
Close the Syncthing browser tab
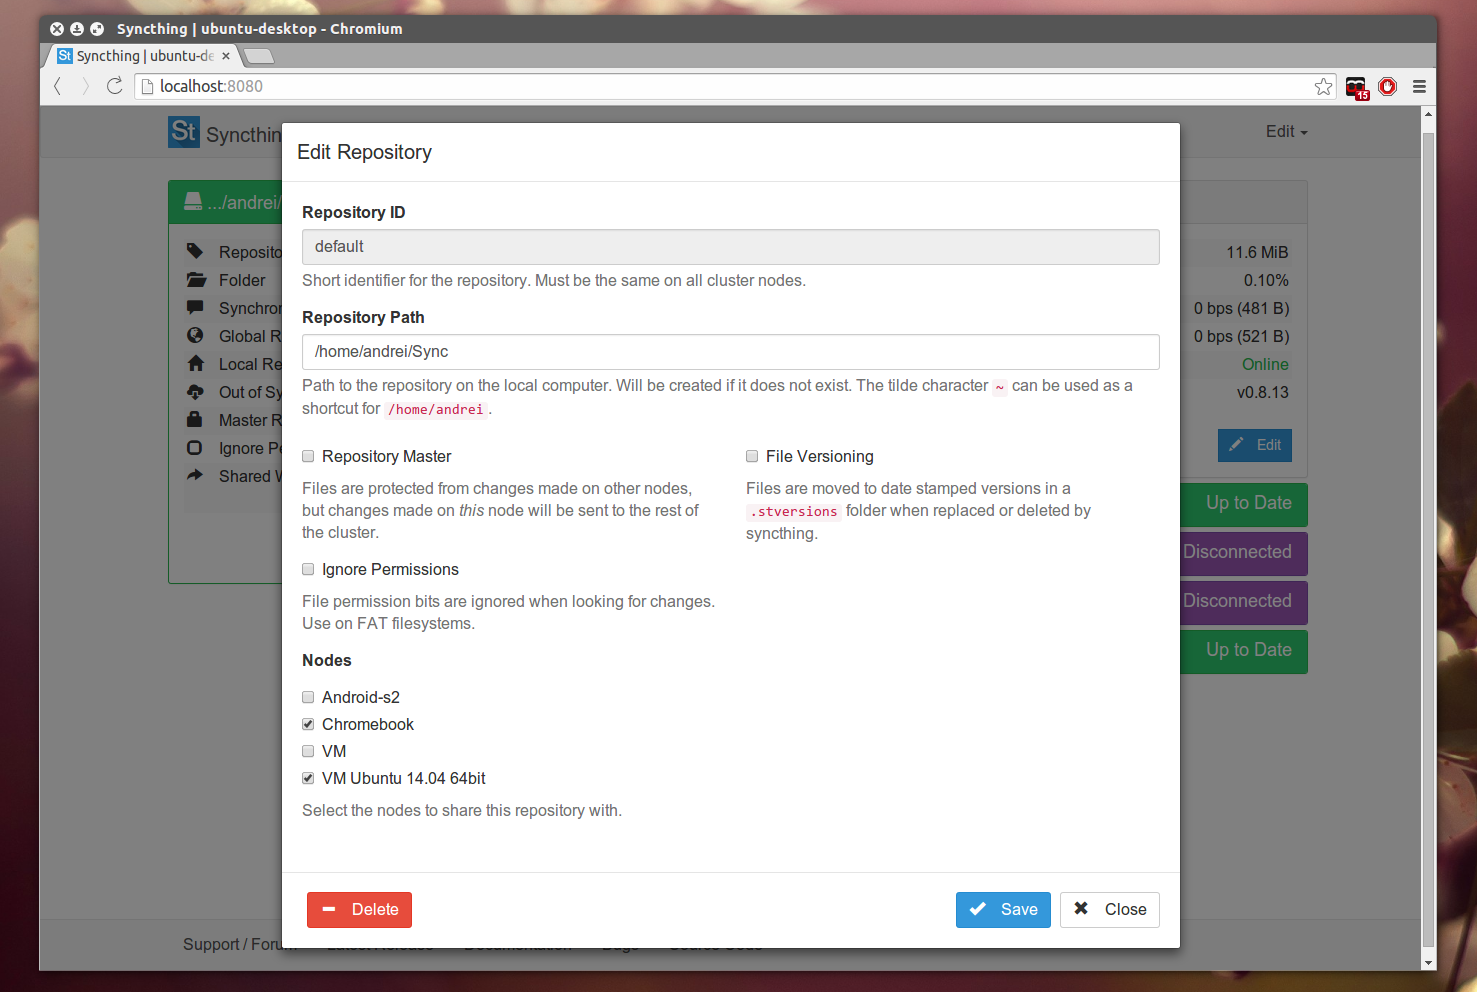coord(226,56)
